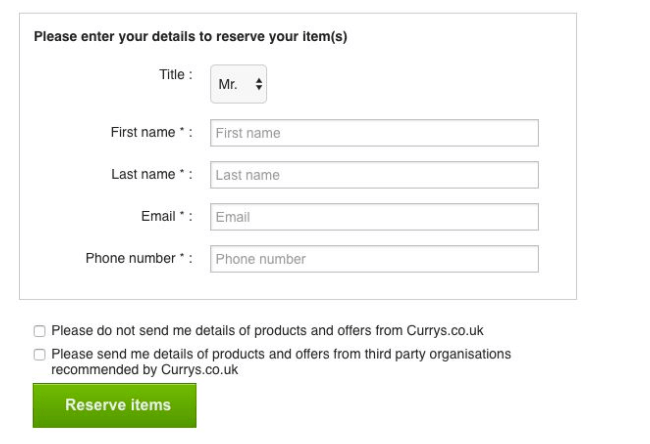Focus the First name input field

click(x=374, y=133)
